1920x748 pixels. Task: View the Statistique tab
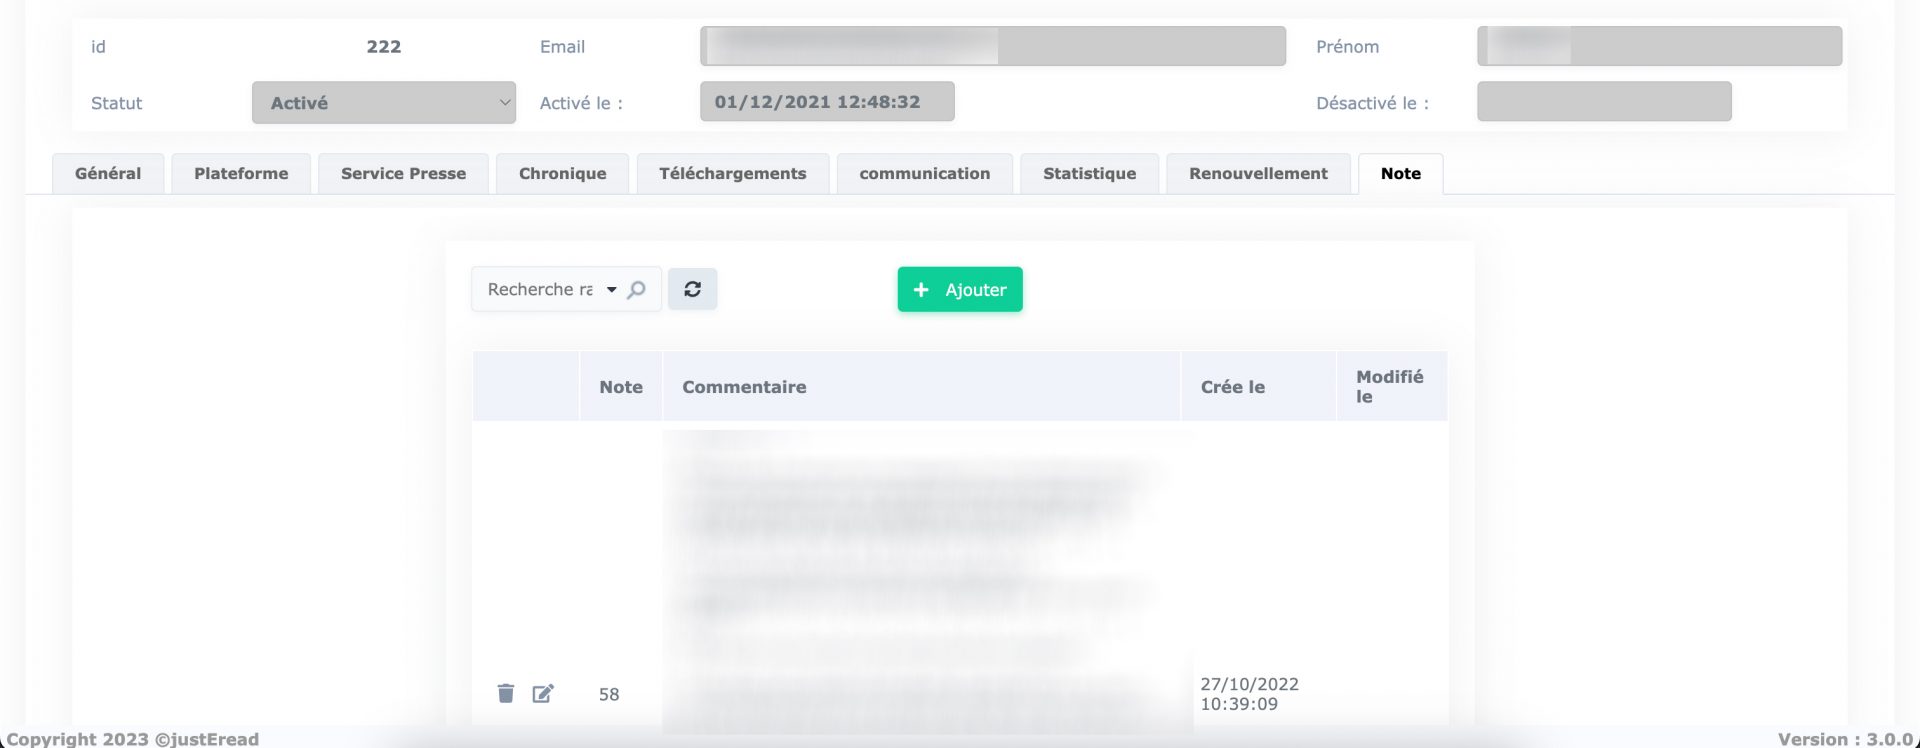pyautogui.click(x=1089, y=174)
